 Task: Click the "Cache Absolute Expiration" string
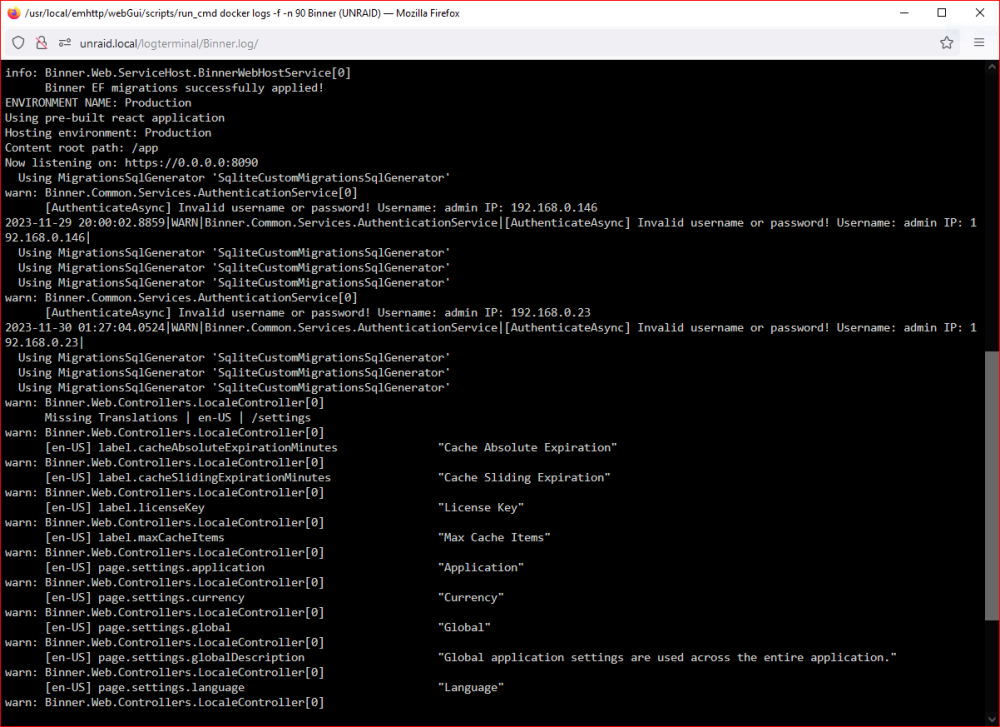point(527,448)
